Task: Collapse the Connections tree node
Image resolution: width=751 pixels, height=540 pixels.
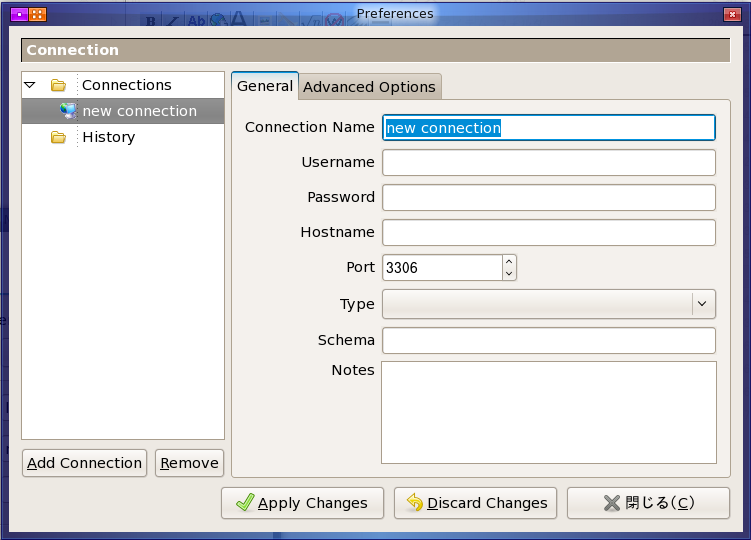Action: pyautogui.click(x=30, y=85)
